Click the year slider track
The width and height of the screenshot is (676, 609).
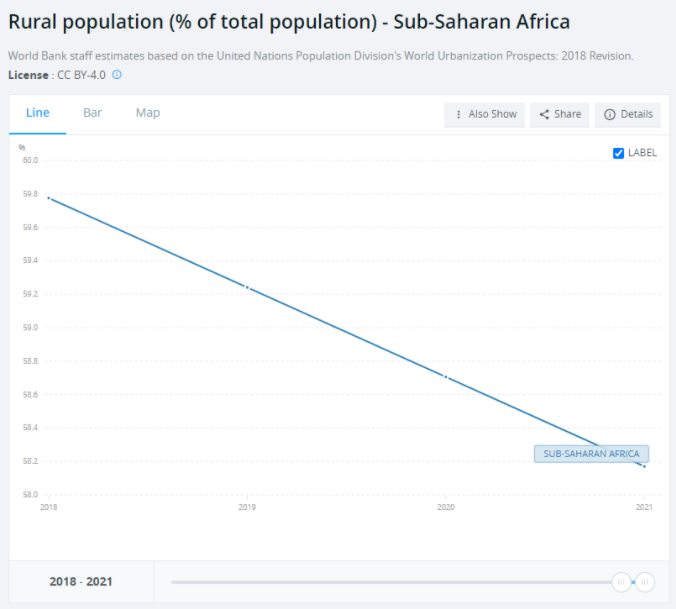(x=390, y=581)
